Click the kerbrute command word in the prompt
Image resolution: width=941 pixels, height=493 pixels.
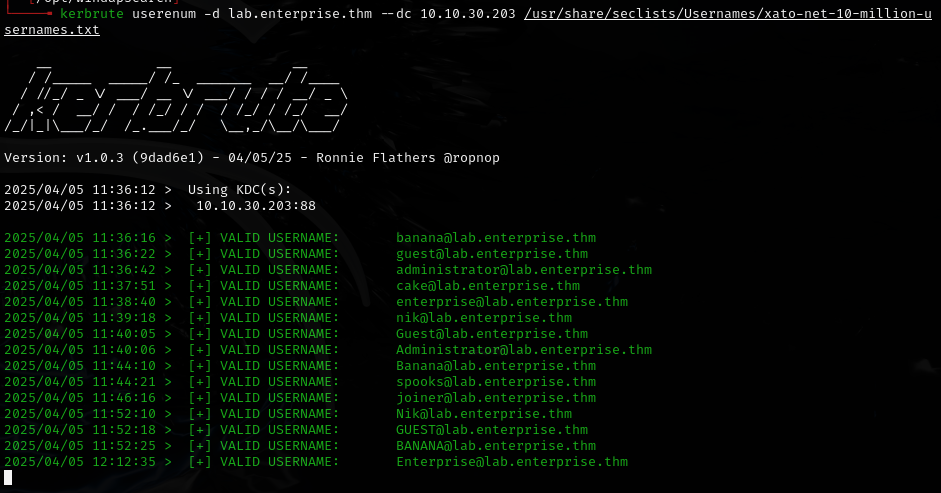[92, 13]
